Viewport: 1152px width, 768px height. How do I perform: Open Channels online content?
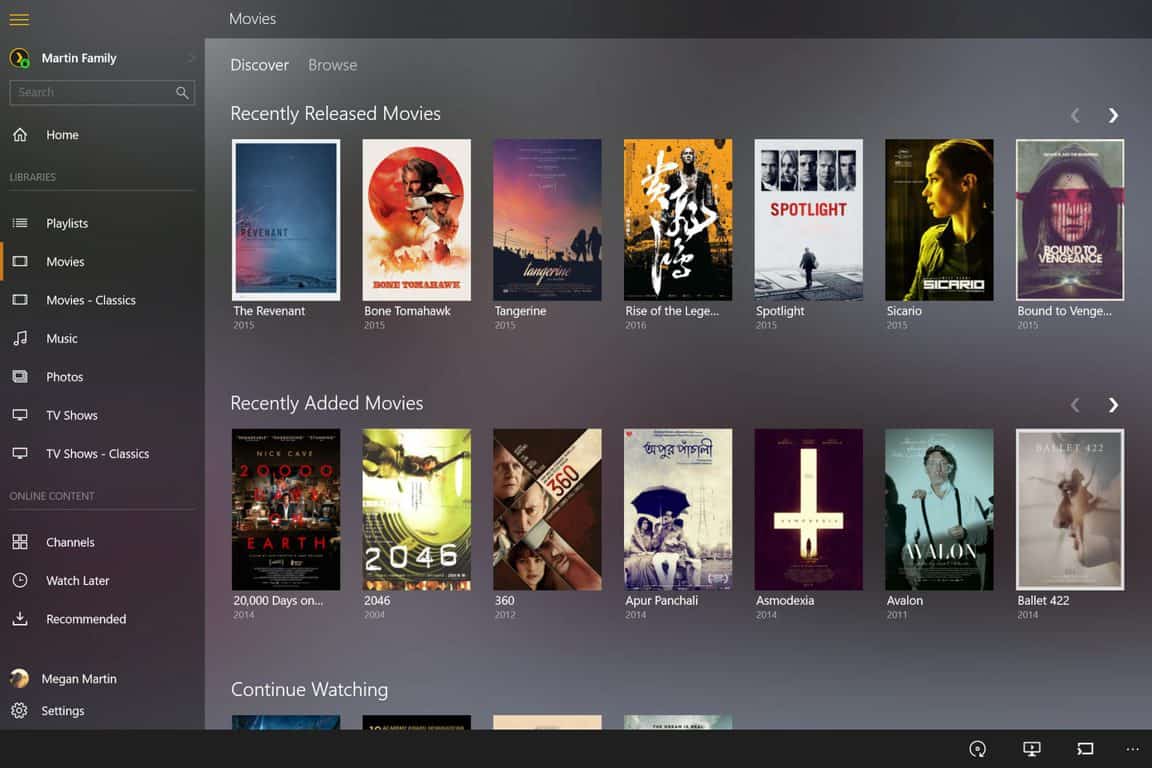pyautogui.click(x=71, y=542)
